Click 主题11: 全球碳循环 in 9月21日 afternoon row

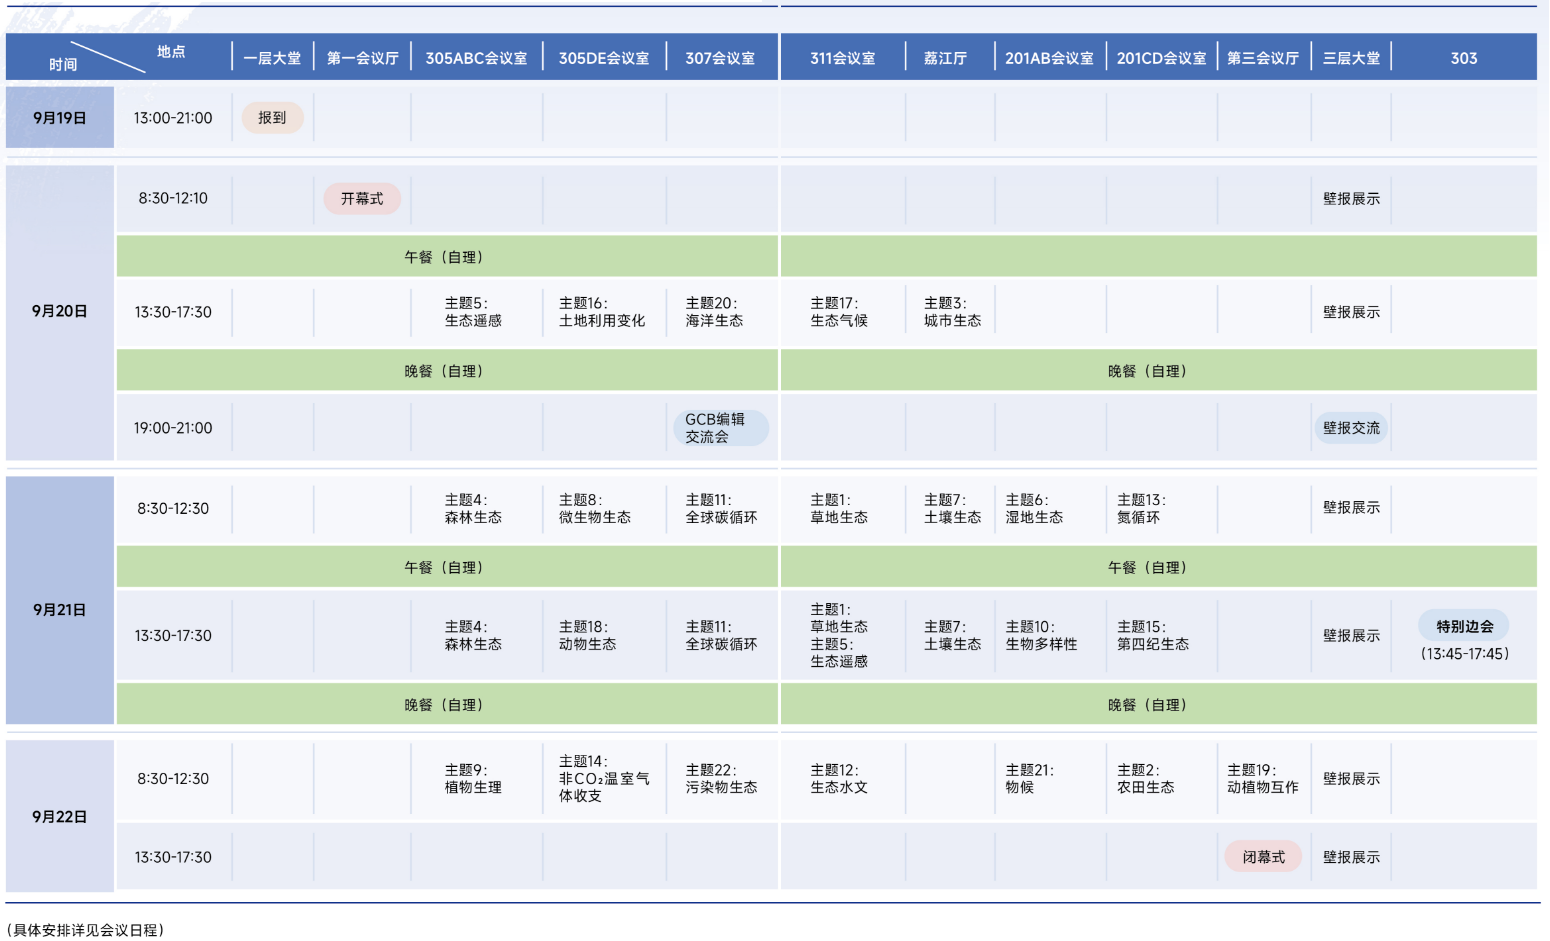click(x=721, y=635)
